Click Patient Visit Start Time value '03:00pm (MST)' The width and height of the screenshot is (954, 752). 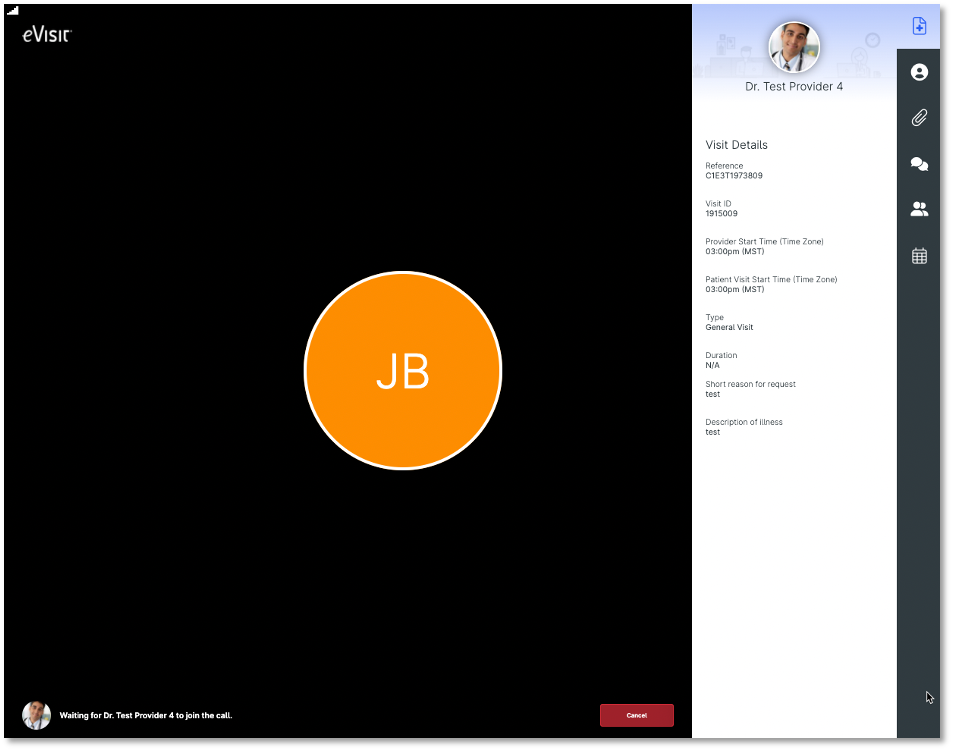tap(734, 289)
